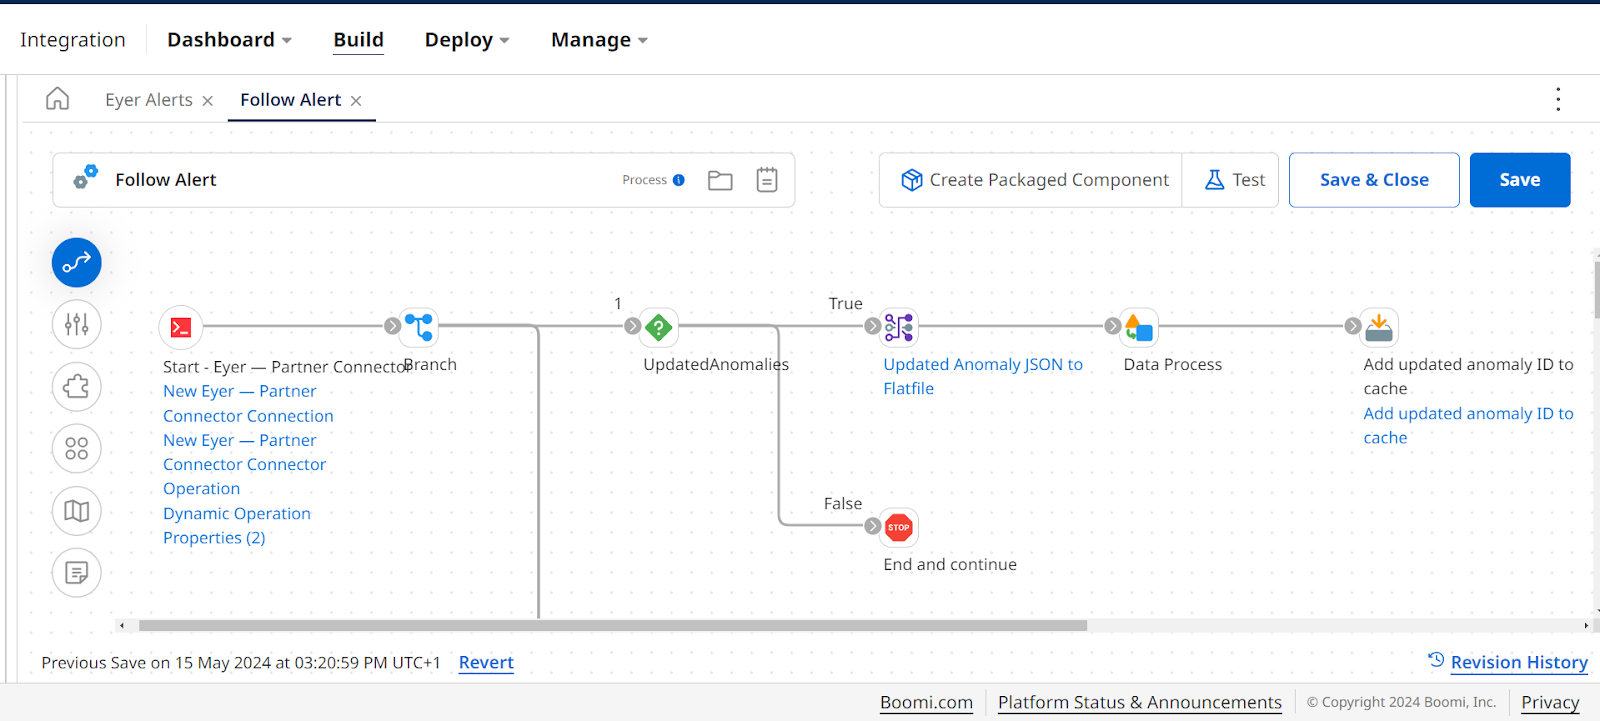Select the Add to cache shape icon
This screenshot has width=1600, height=721.
[x=1379, y=326]
